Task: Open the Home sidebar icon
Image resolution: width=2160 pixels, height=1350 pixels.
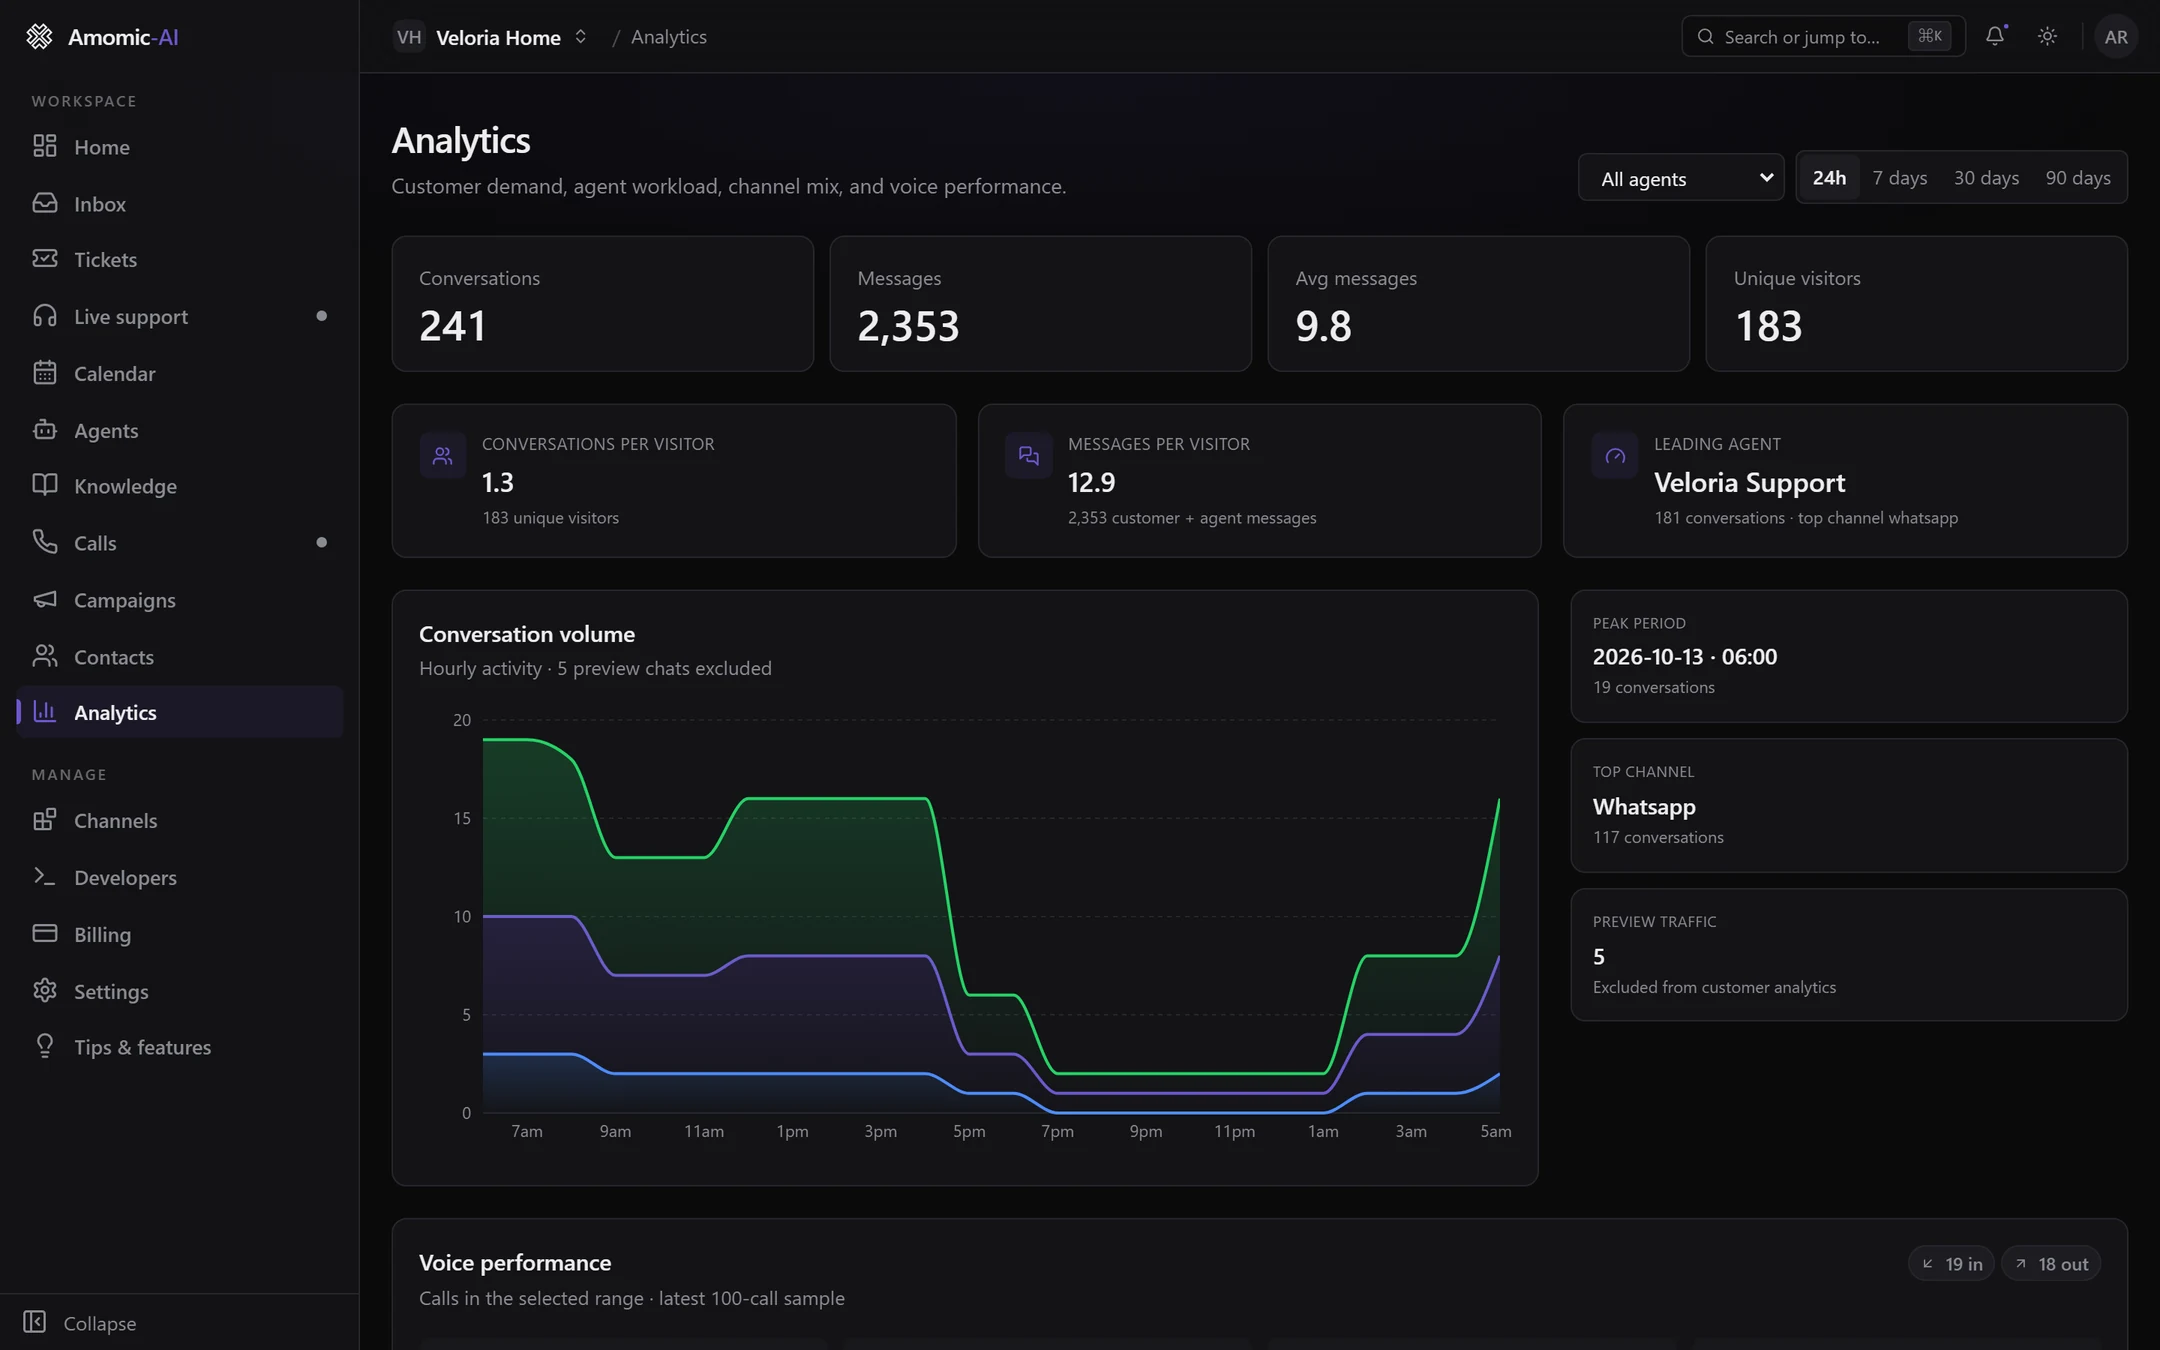Action: 45,146
